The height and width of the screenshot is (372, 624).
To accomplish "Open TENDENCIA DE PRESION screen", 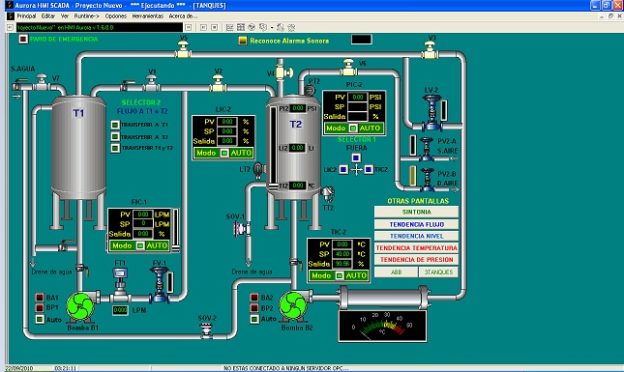I will pos(416,260).
